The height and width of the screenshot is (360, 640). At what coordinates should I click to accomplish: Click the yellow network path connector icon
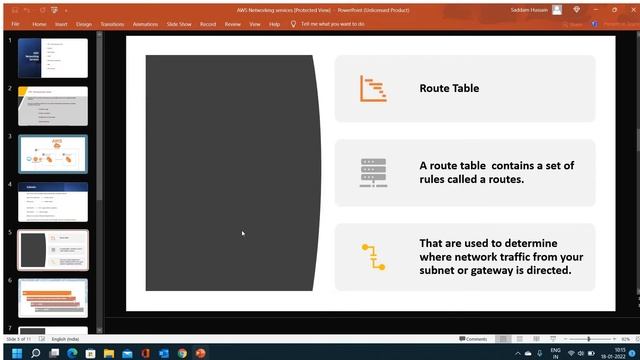tap(373, 257)
